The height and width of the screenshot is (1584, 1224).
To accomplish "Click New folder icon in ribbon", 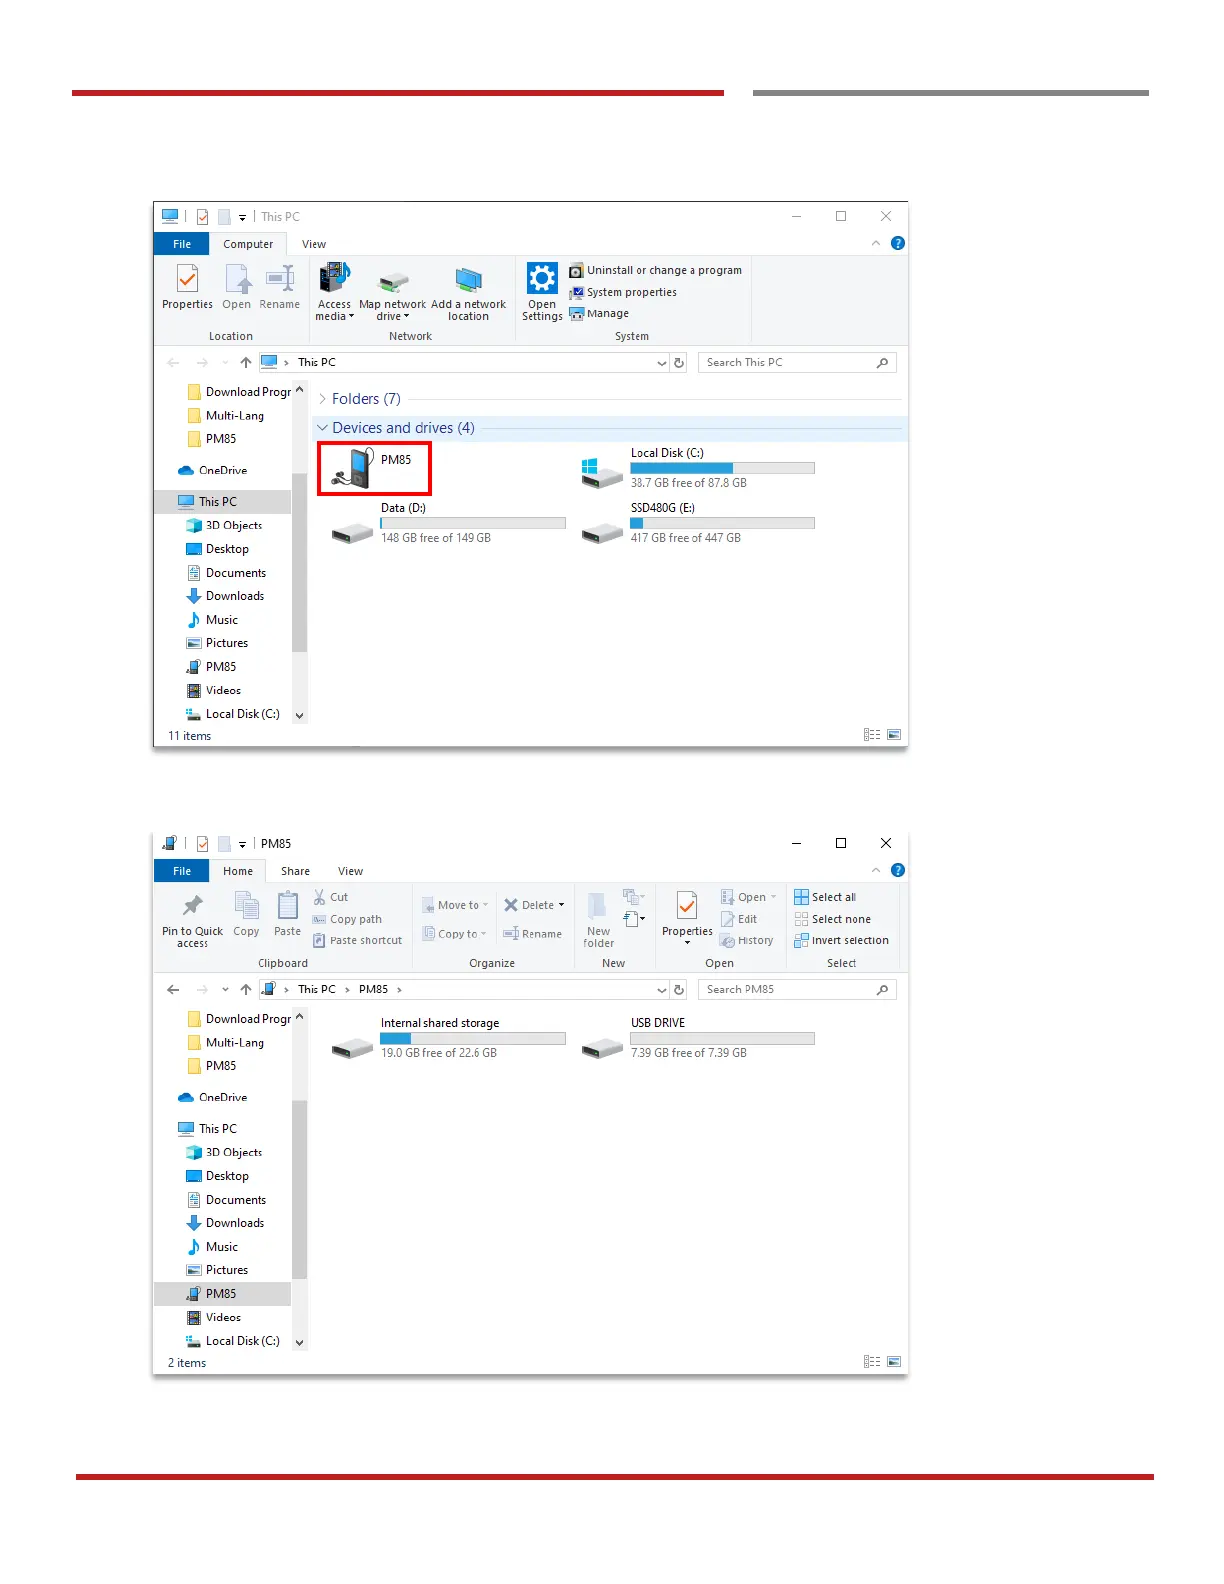I will (x=598, y=919).
